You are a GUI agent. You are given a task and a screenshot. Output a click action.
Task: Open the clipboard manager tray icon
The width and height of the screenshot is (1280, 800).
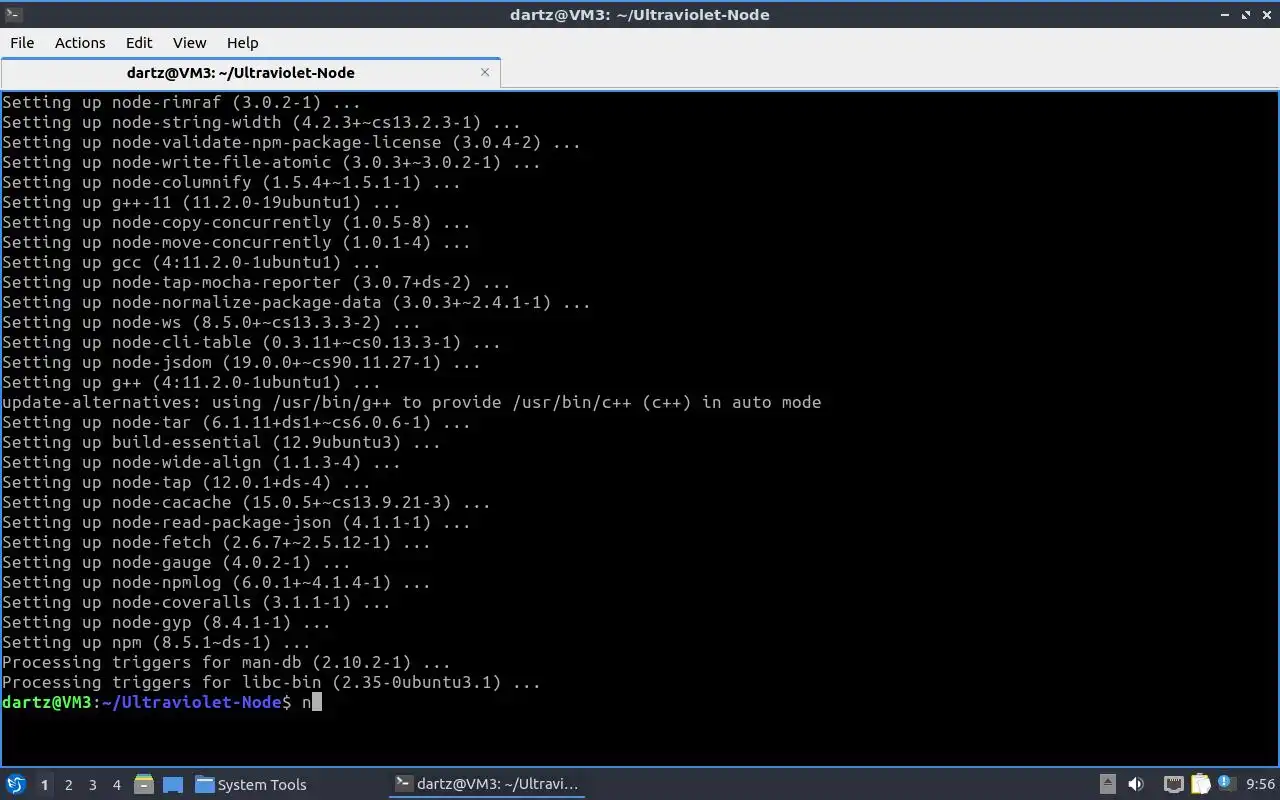(x=1200, y=784)
